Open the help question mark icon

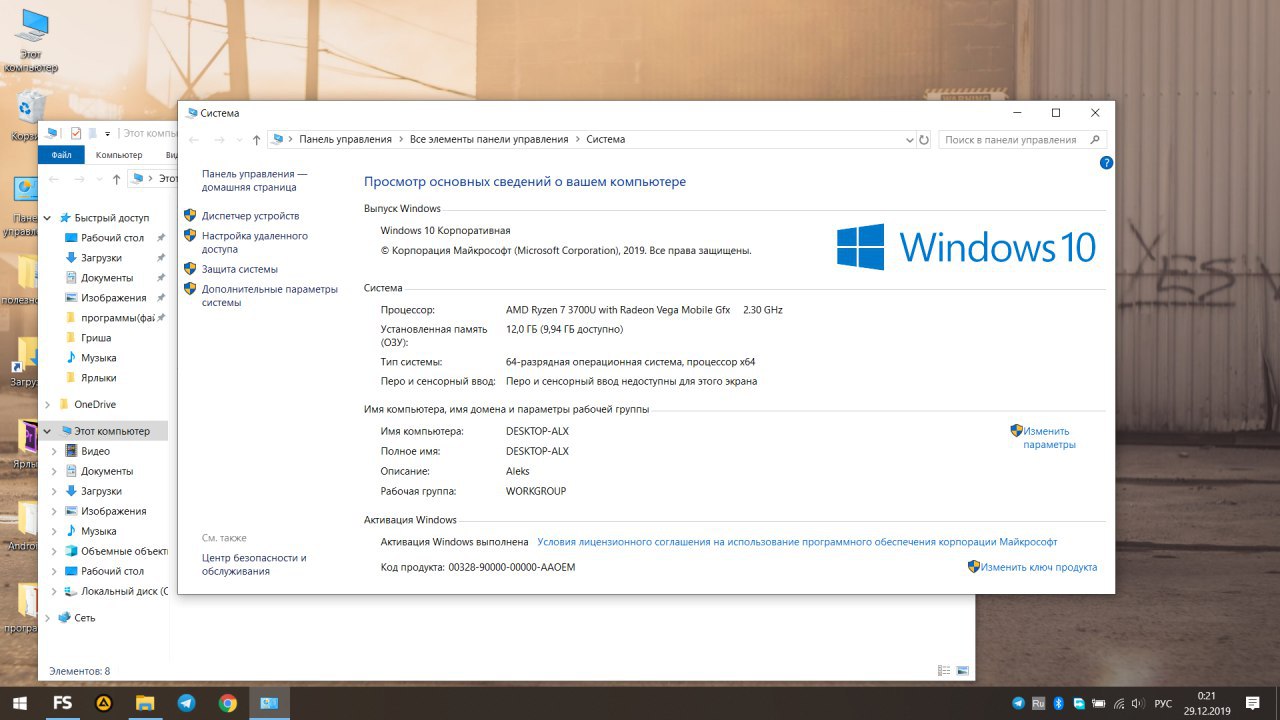click(x=1106, y=162)
